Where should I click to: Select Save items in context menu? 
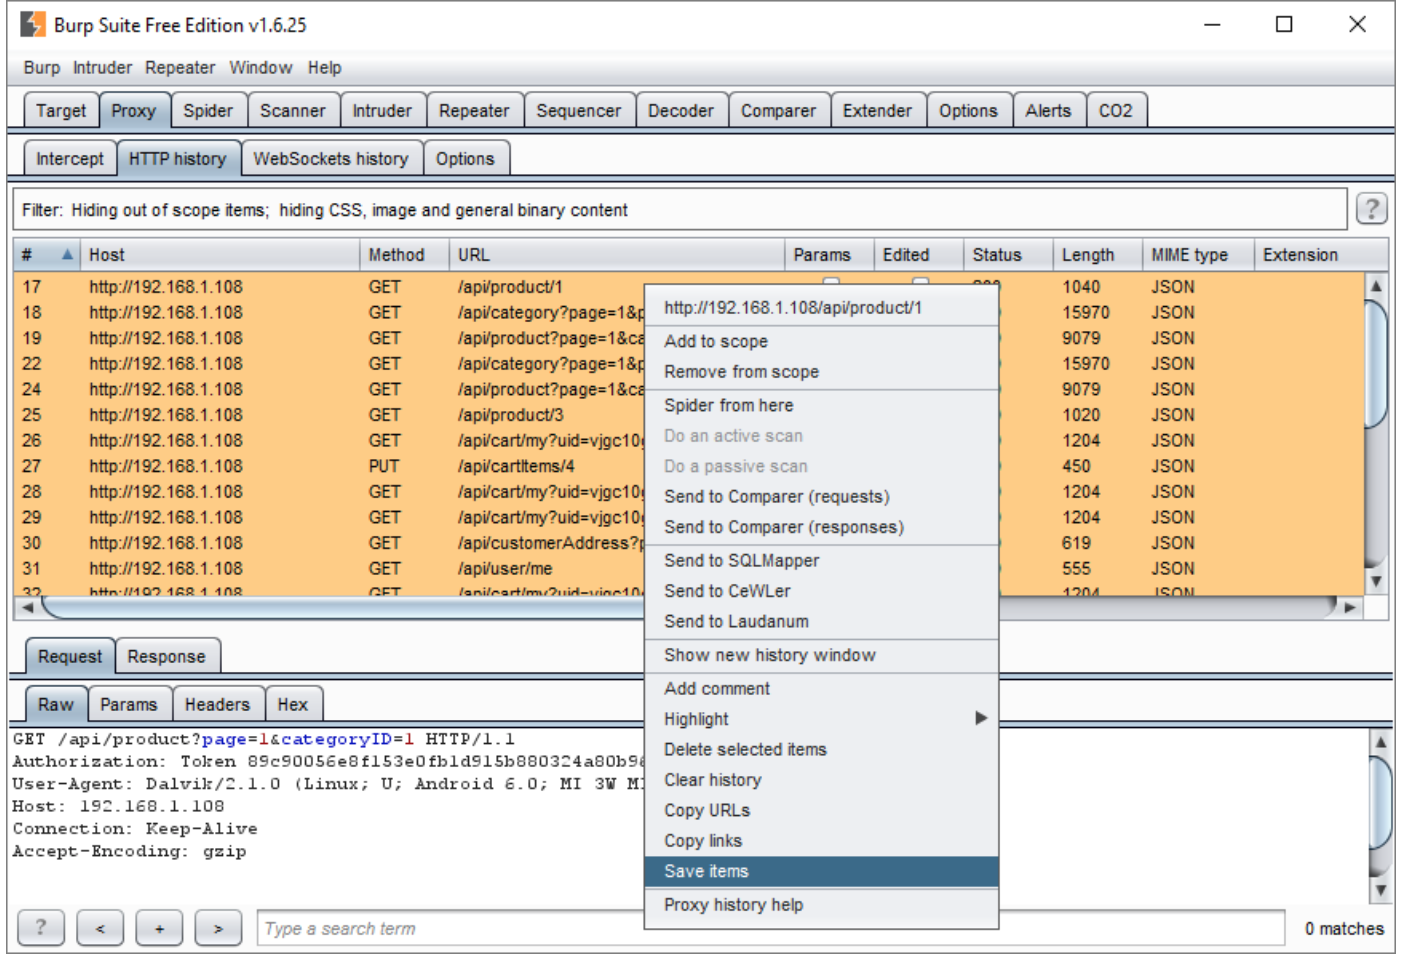pyautogui.click(x=821, y=871)
